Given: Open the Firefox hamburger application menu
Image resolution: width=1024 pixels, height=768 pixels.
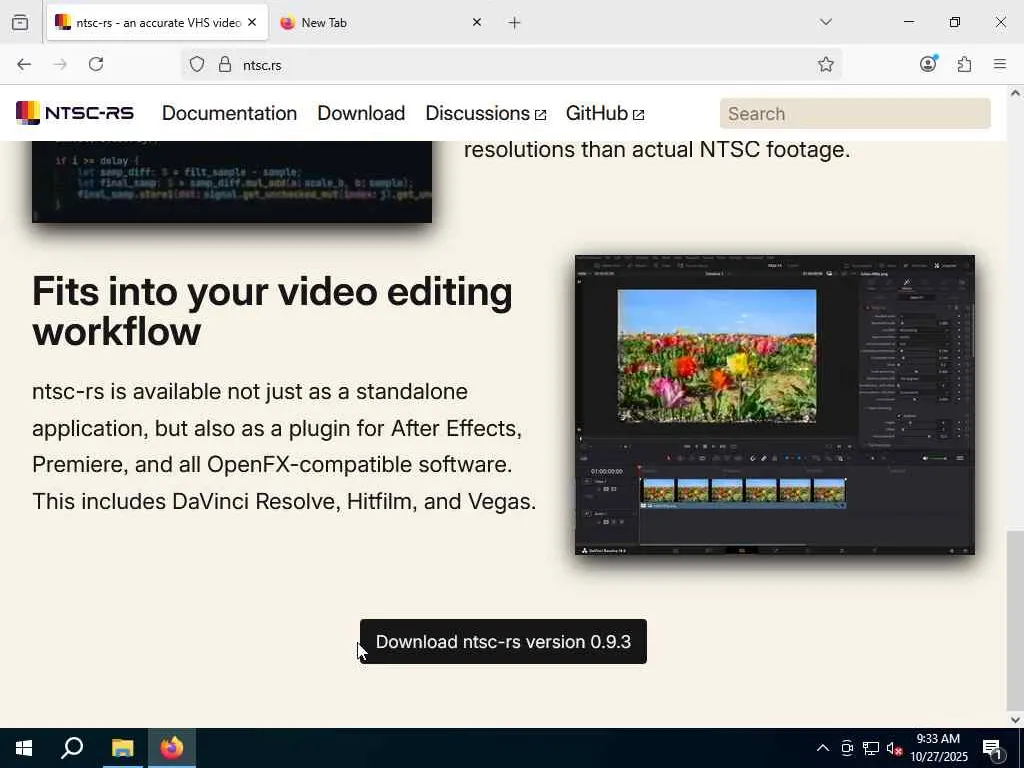Looking at the screenshot, I should [1000, 64].
